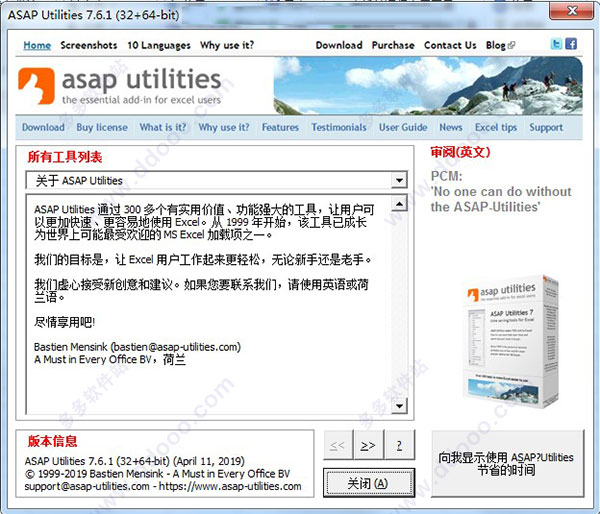600x514 pixels.
Task: Open the Features tab
Action: pyautogui.click(x=280, y=127)
